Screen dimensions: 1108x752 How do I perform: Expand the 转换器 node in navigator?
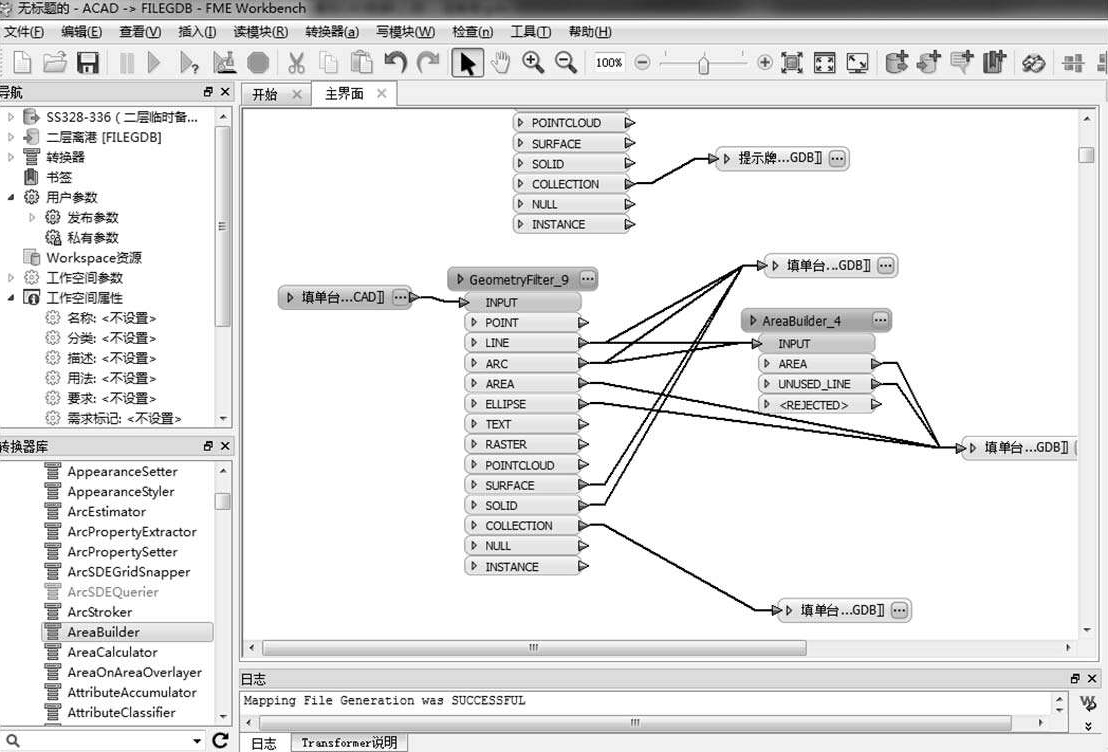coord(11,157)
